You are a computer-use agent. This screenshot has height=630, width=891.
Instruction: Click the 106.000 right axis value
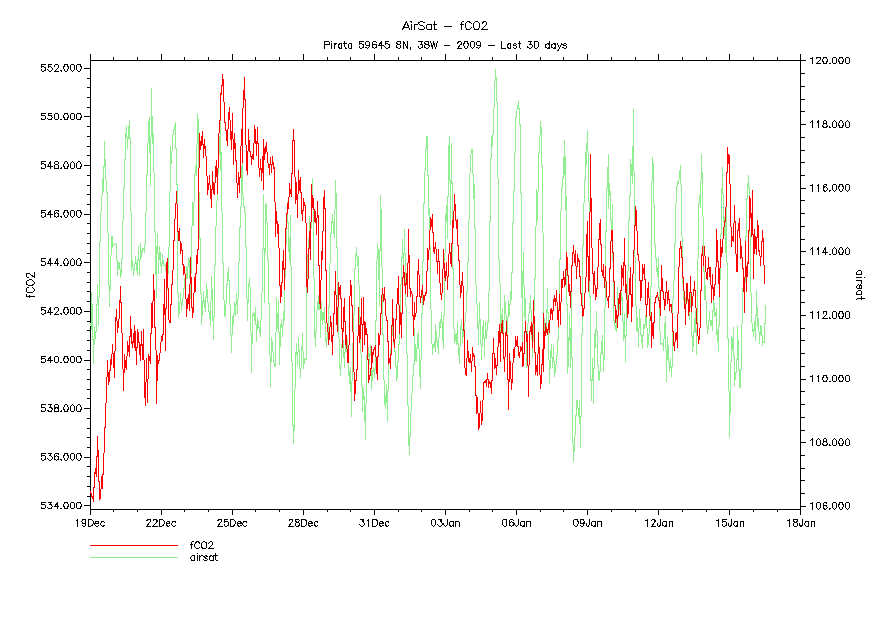(830, 506)
